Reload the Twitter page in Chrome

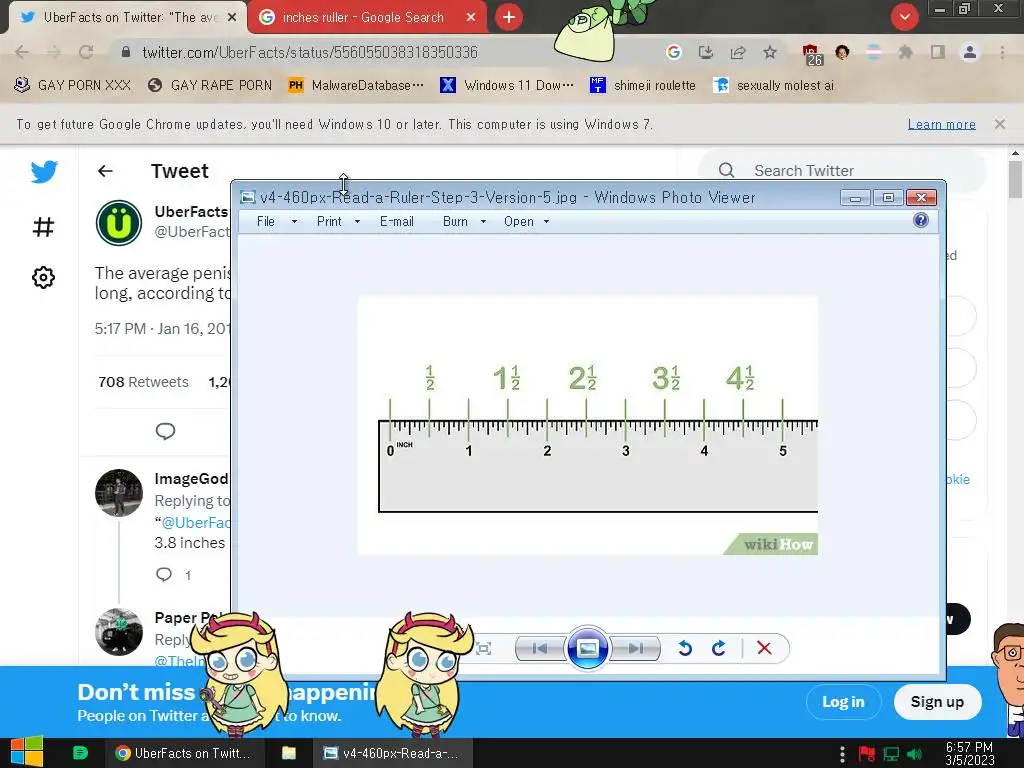pos(86,52)
